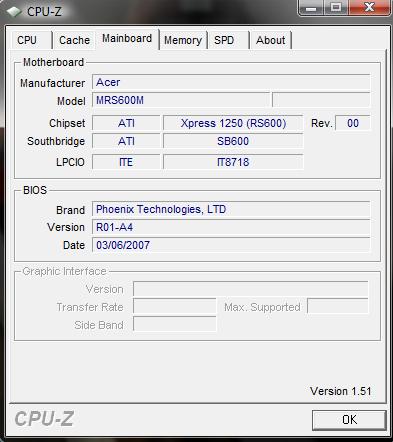Click the Manufacturer field showing Acer
The width and height of the screenshot is (393, 442).
click(x=231, y=82)
